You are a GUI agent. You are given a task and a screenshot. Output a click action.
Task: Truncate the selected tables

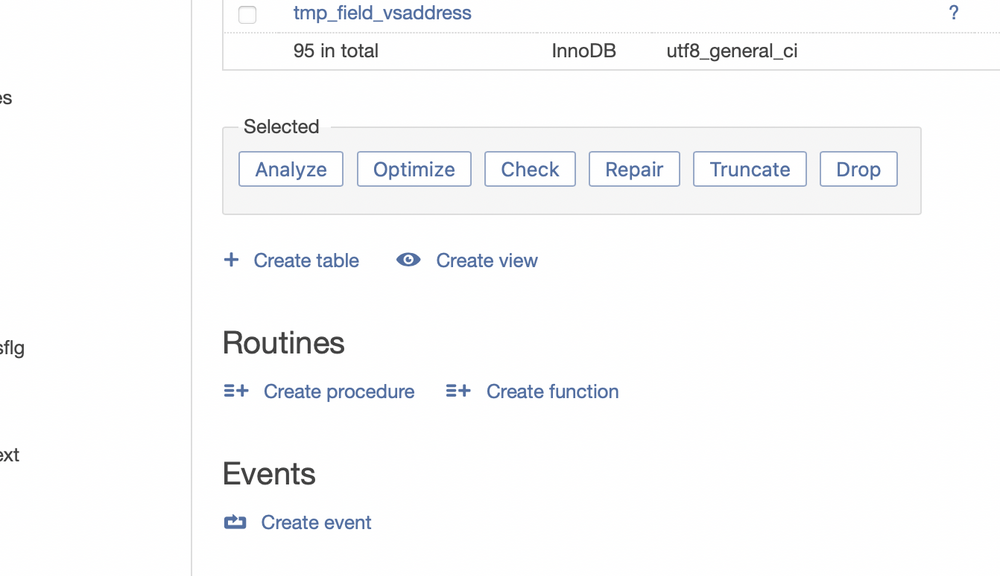tap(750, 169)
